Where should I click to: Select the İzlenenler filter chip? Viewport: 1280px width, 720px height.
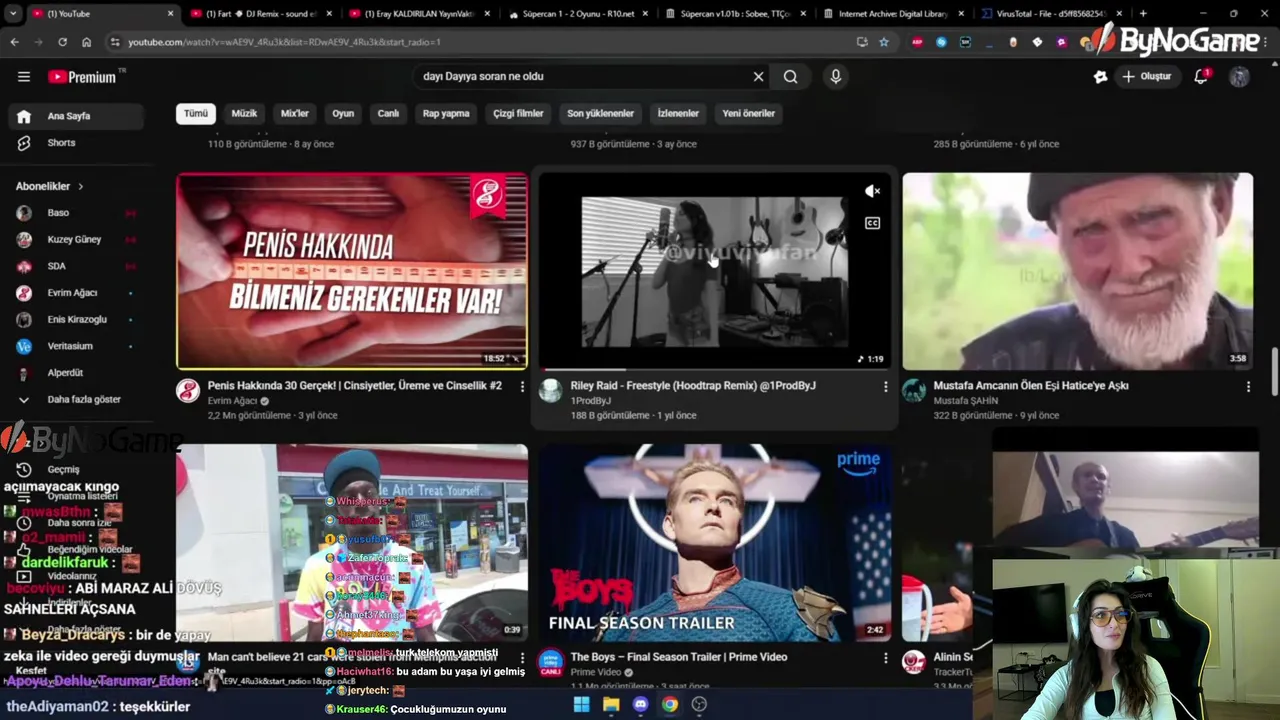[x=678, y=113]
